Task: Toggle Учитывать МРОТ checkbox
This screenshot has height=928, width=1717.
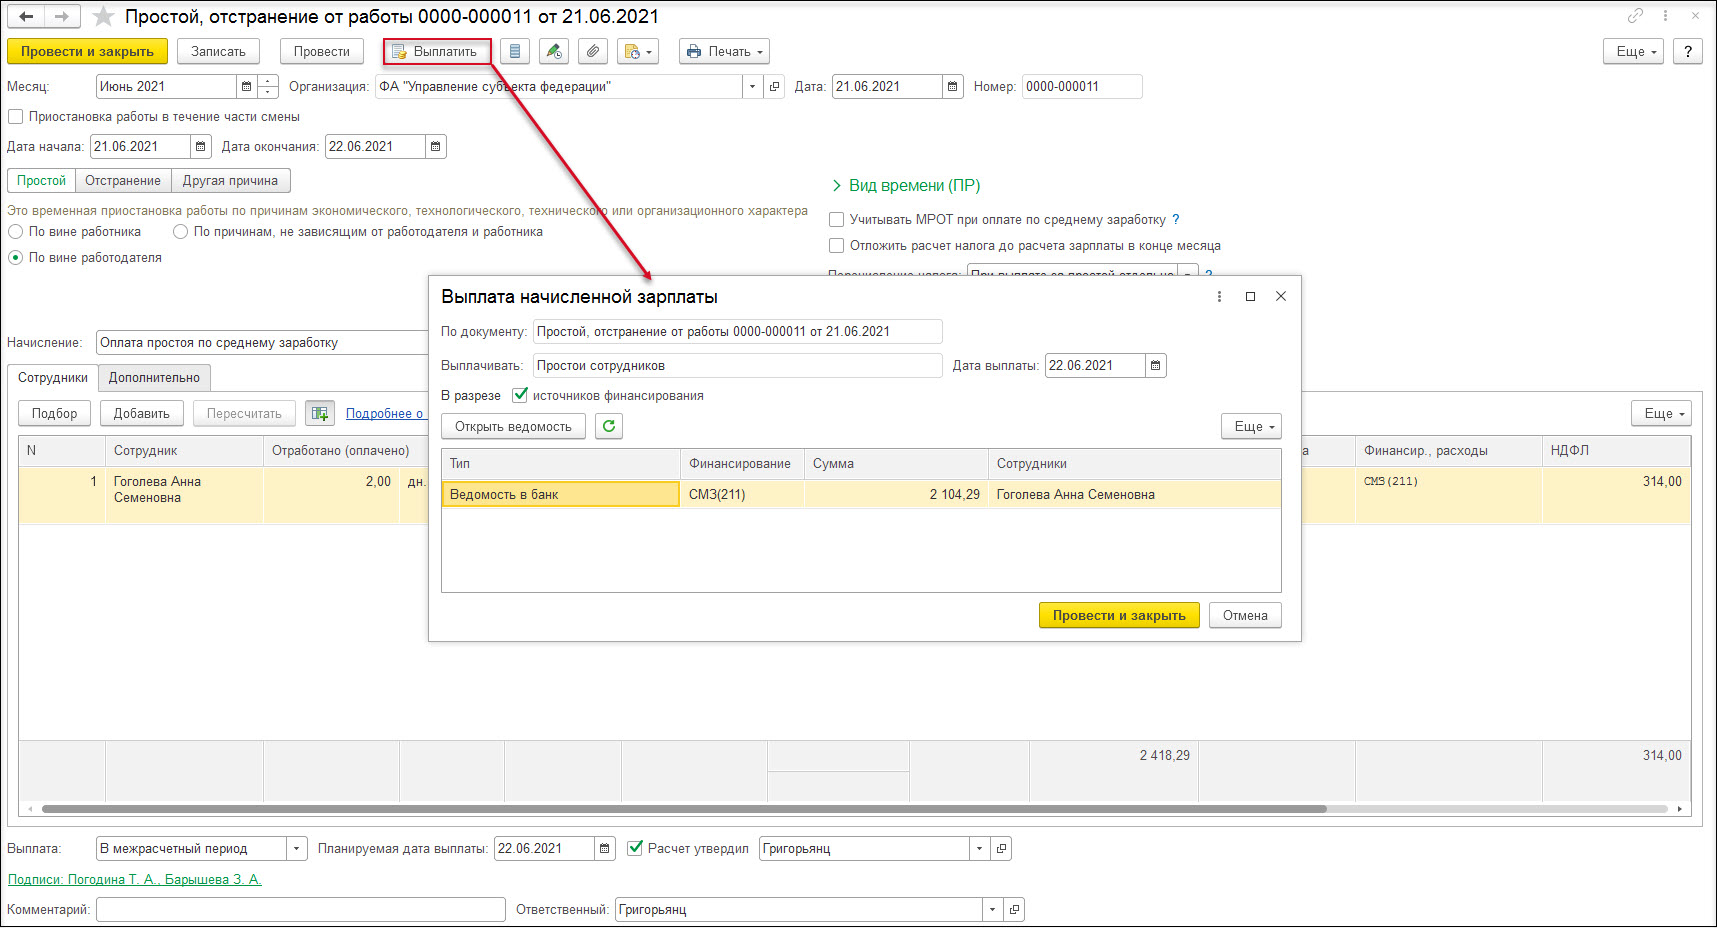Action: pos(837,220)
